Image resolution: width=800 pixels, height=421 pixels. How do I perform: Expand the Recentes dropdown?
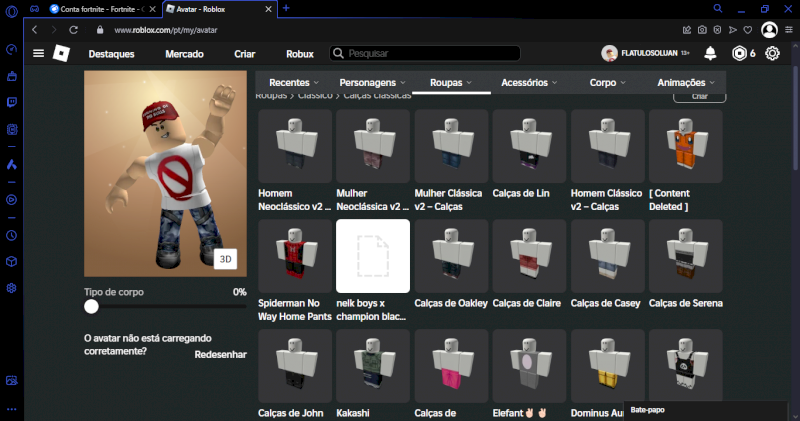tap(294, 82)
